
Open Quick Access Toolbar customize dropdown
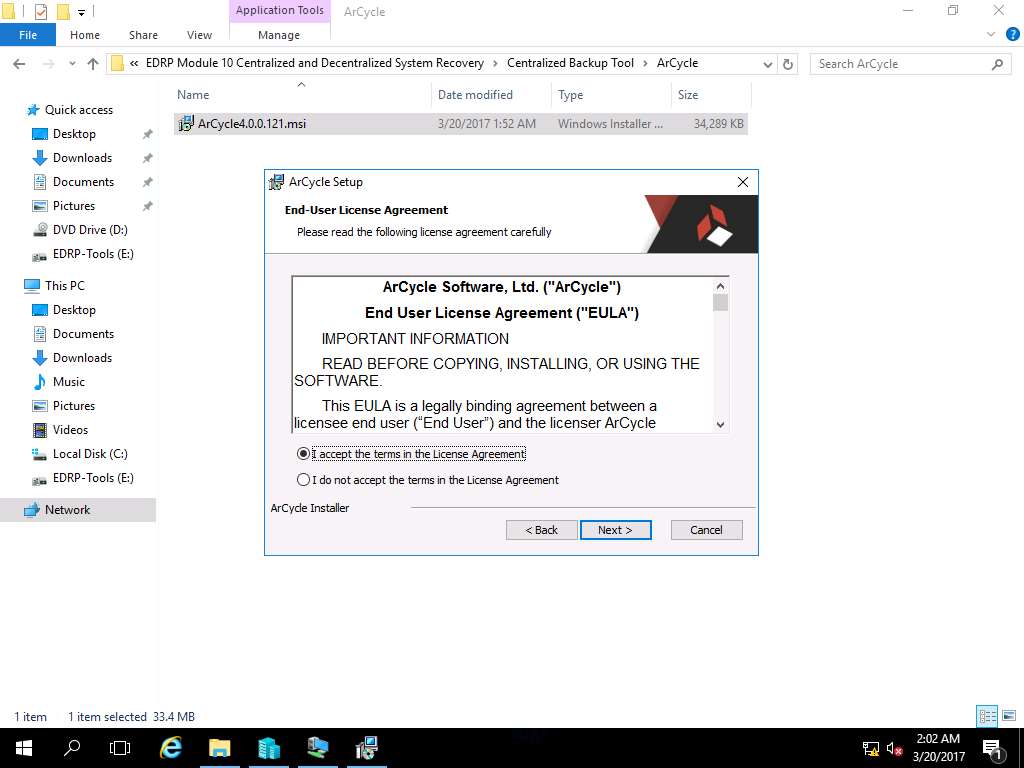(x=82, y=12)
